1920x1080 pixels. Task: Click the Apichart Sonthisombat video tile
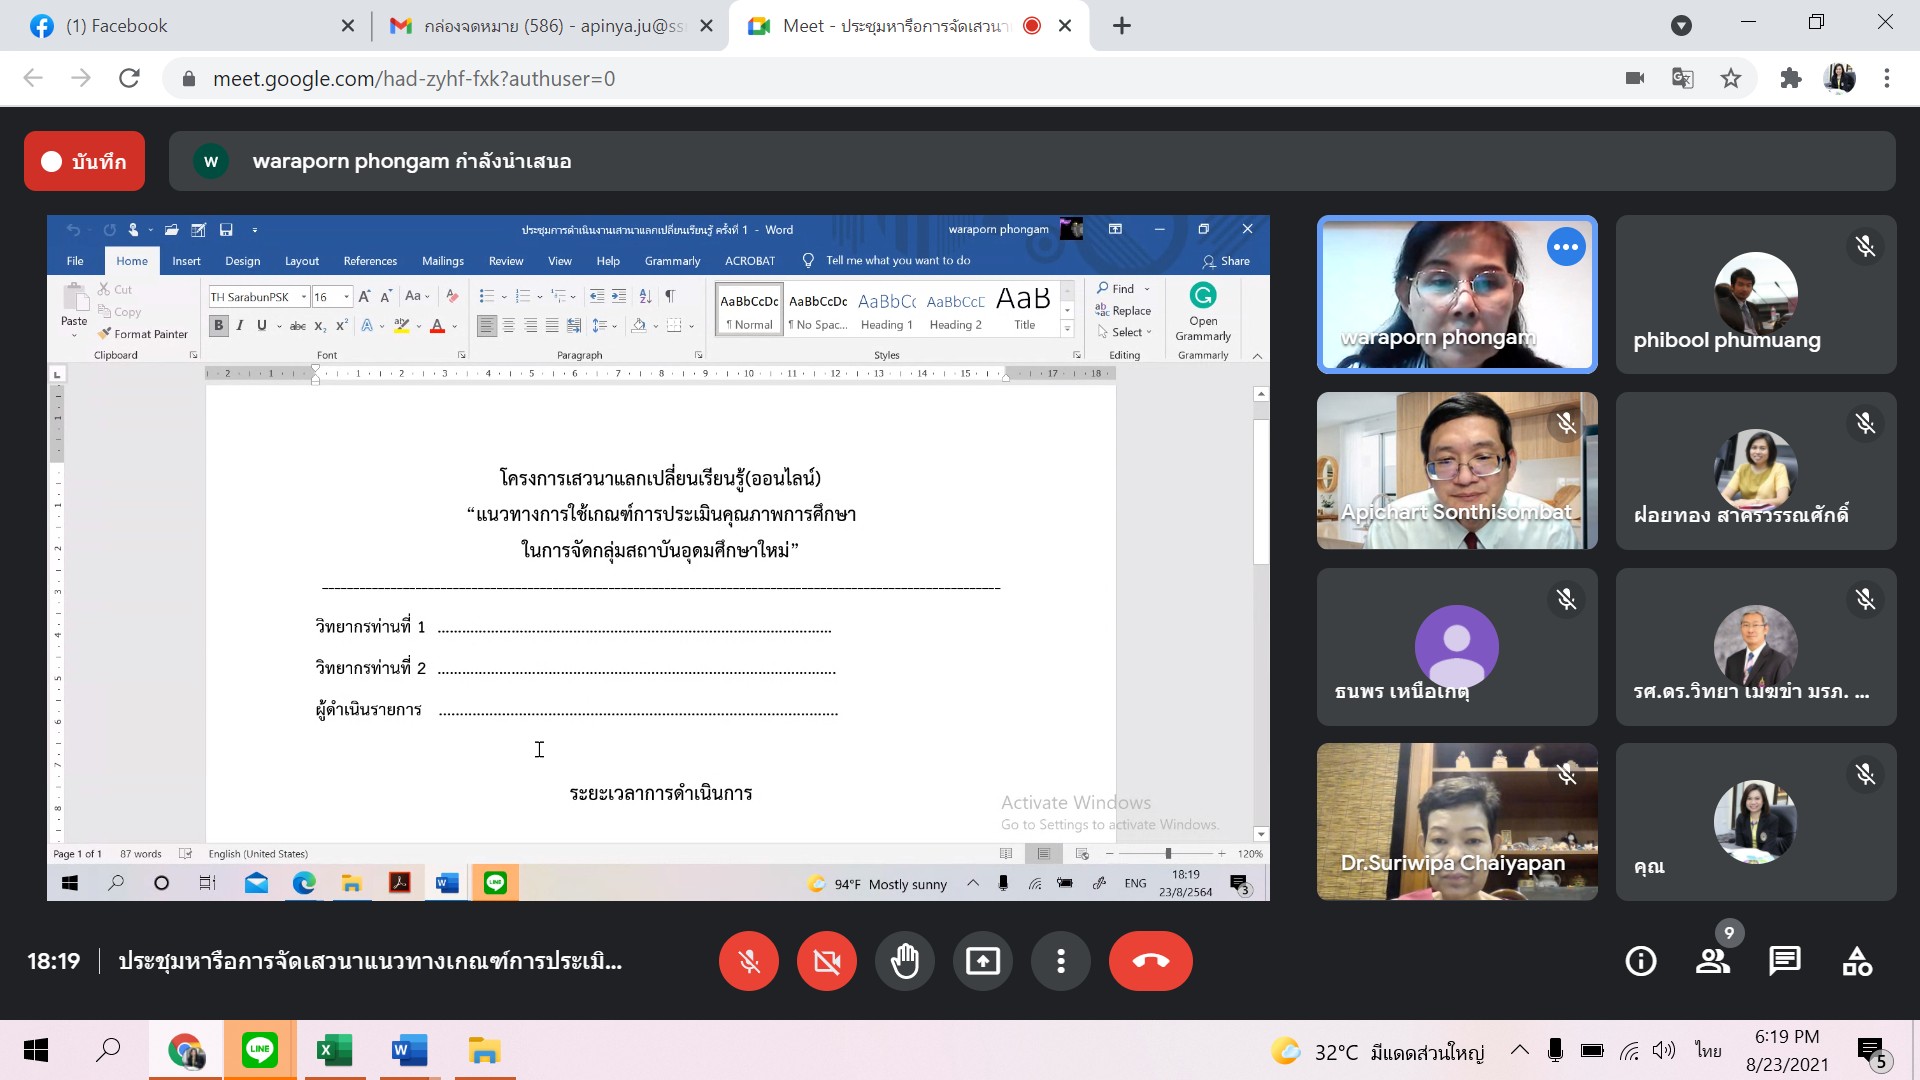tap(1456, 470)
